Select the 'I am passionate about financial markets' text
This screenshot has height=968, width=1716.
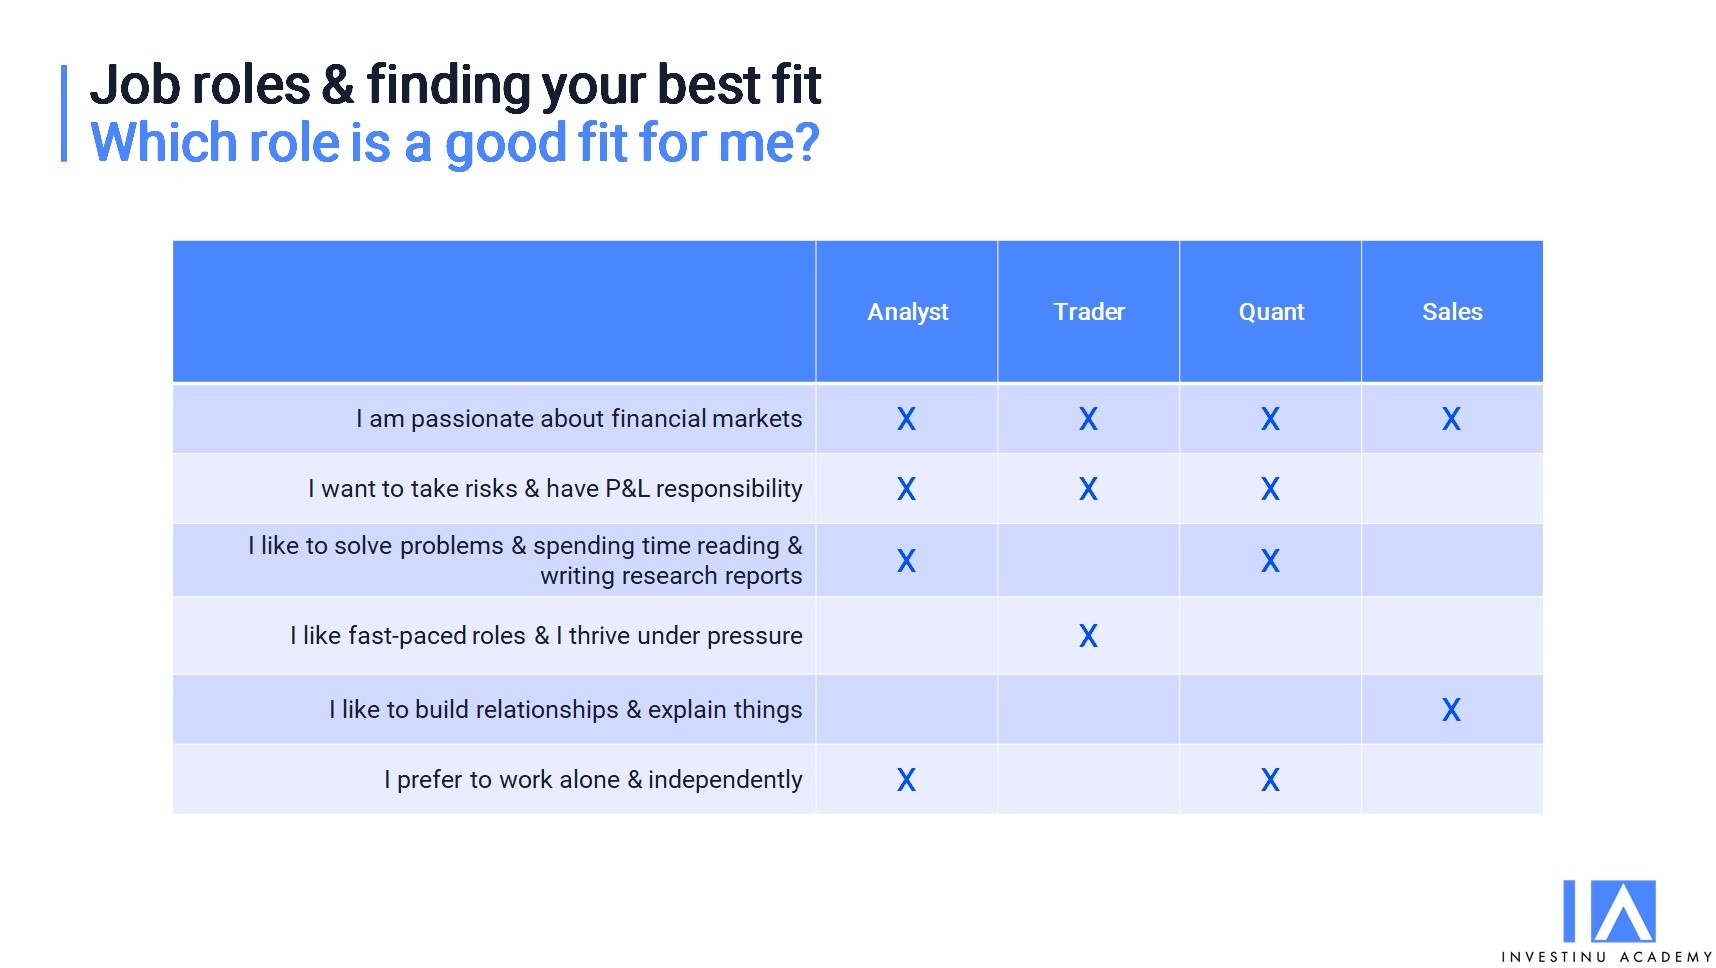pos(579,419)
